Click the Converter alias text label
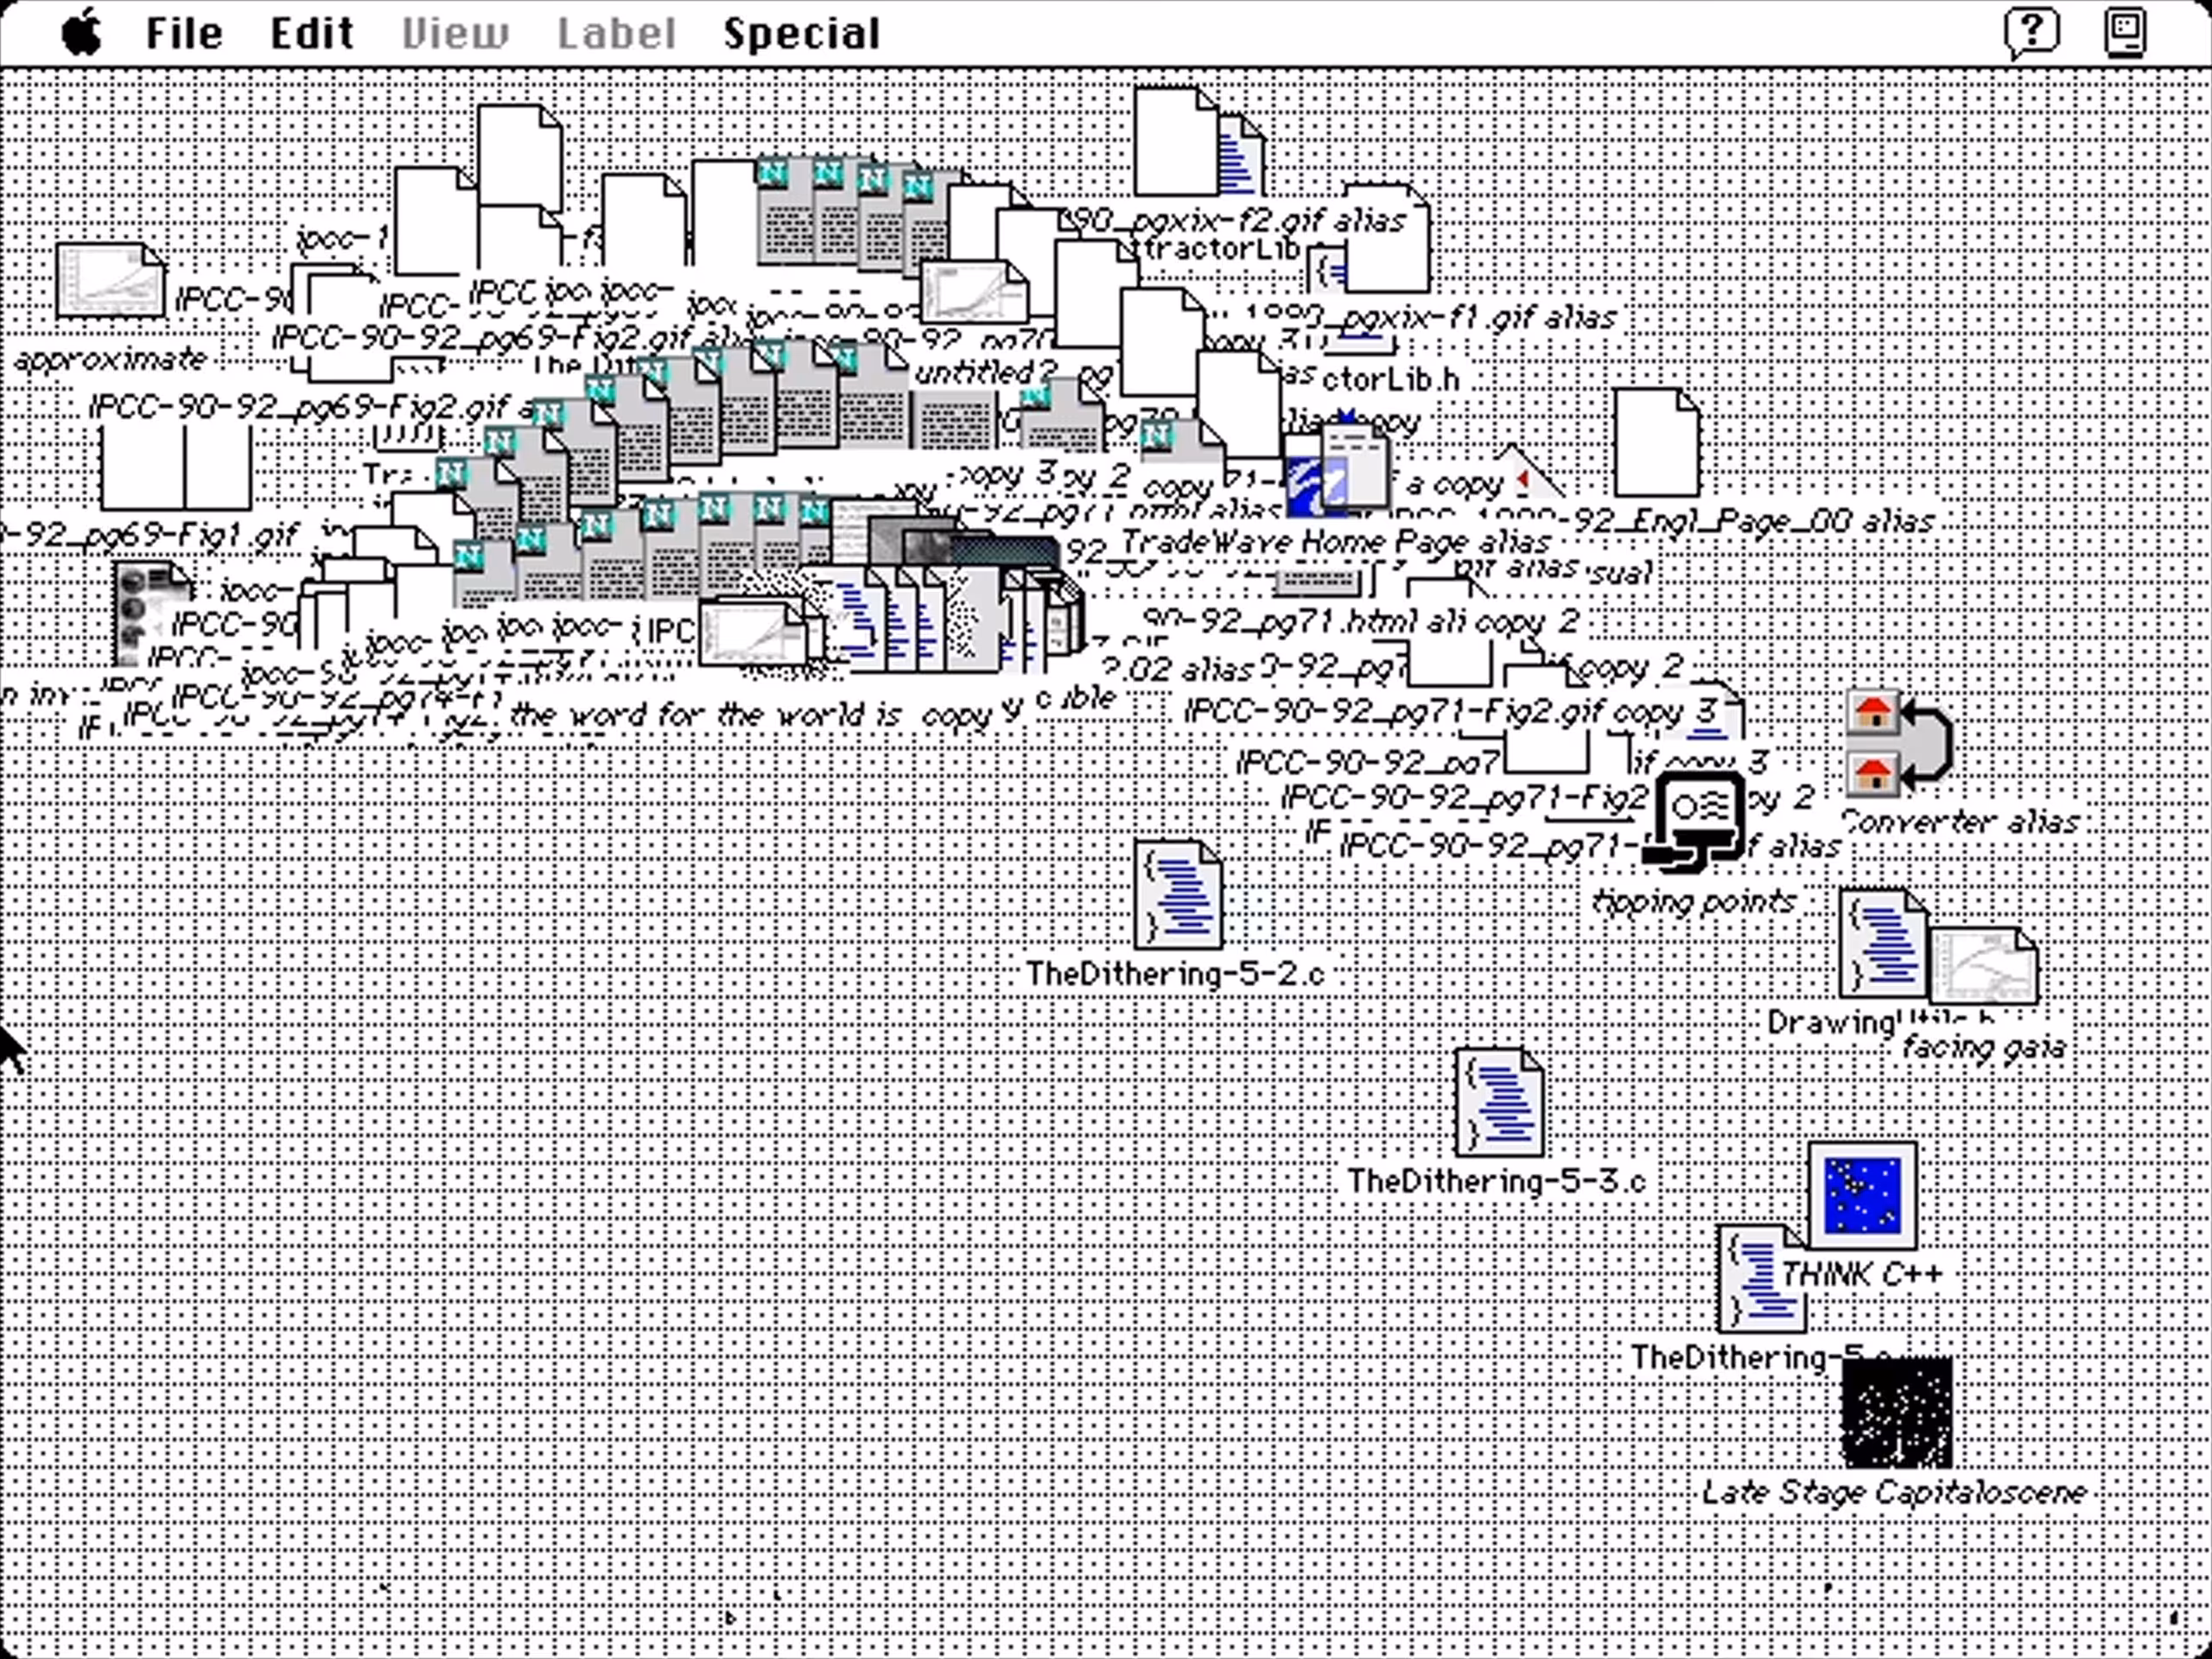This screenshot has height=1659, width=2212. pyautogui.click(x=1960, y=822)
